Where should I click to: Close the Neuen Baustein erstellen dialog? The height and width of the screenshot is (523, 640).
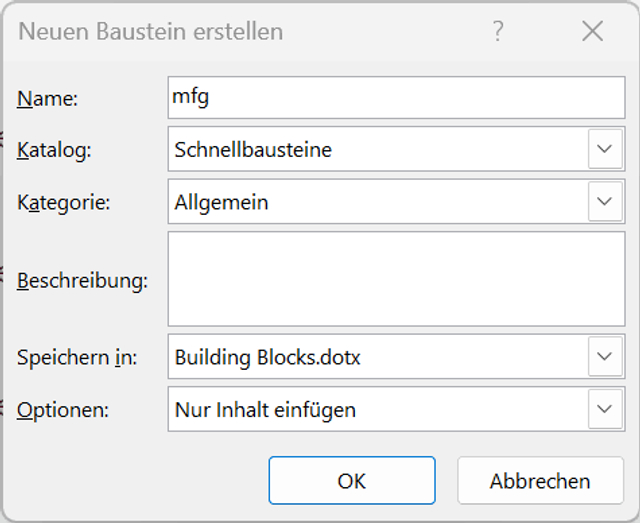592,31
